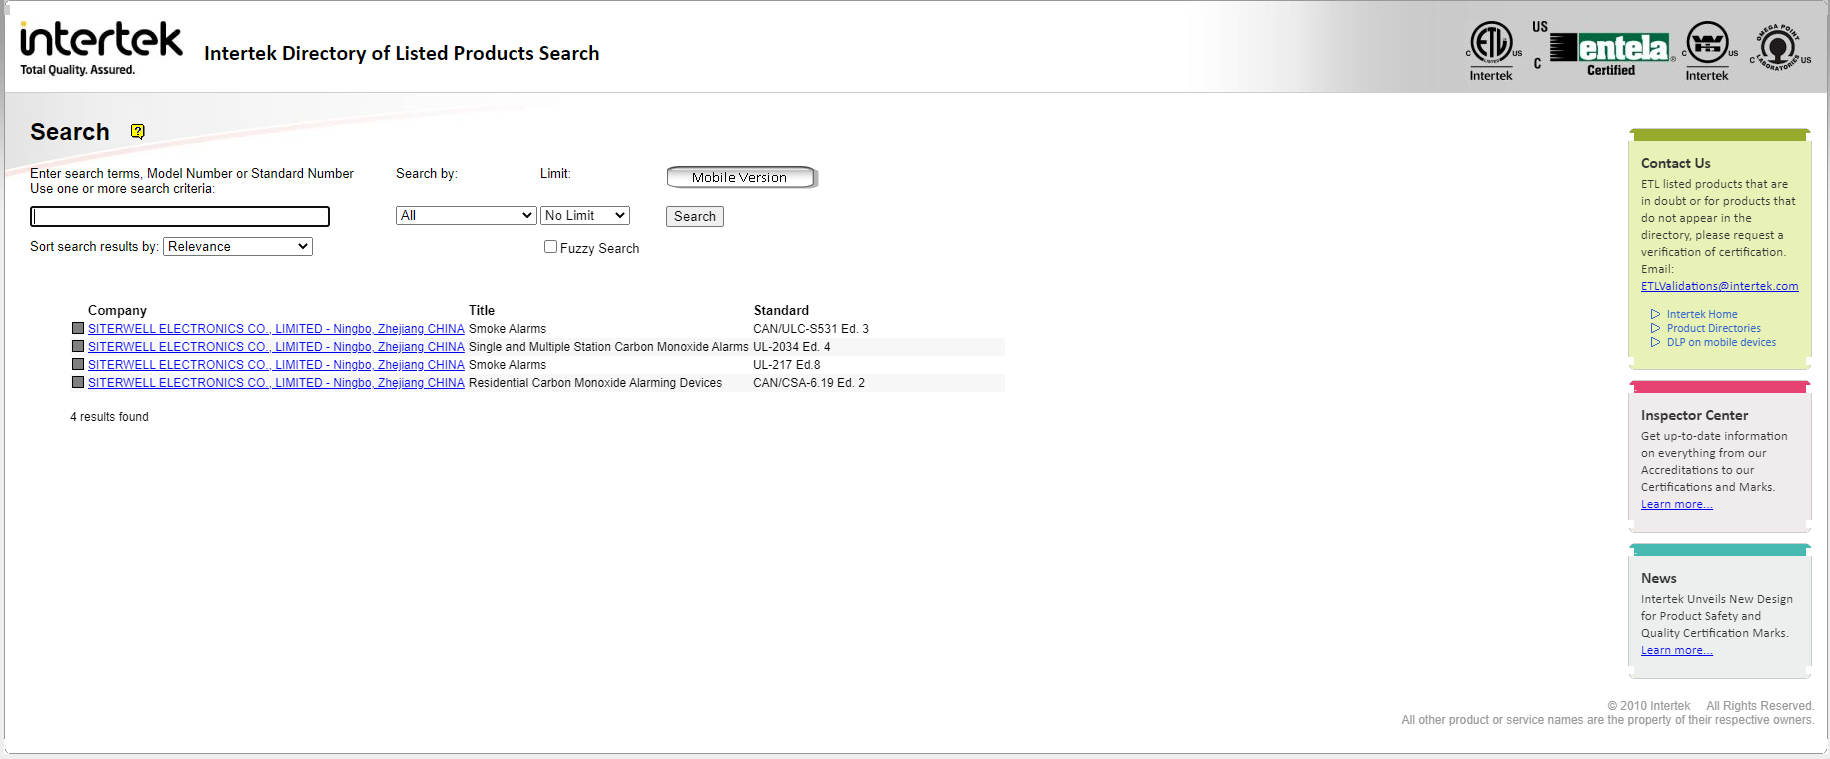Open the Search by 'All' dropdown

[x=466, y=215]
